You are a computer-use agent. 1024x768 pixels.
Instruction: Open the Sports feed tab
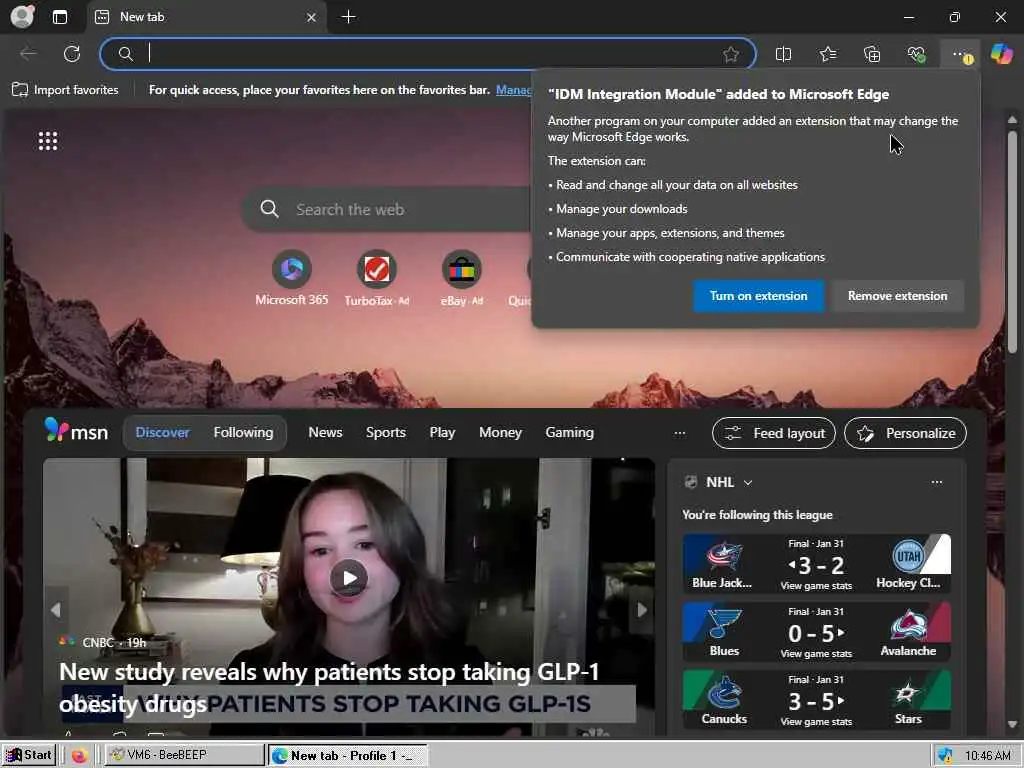(385, 432)
